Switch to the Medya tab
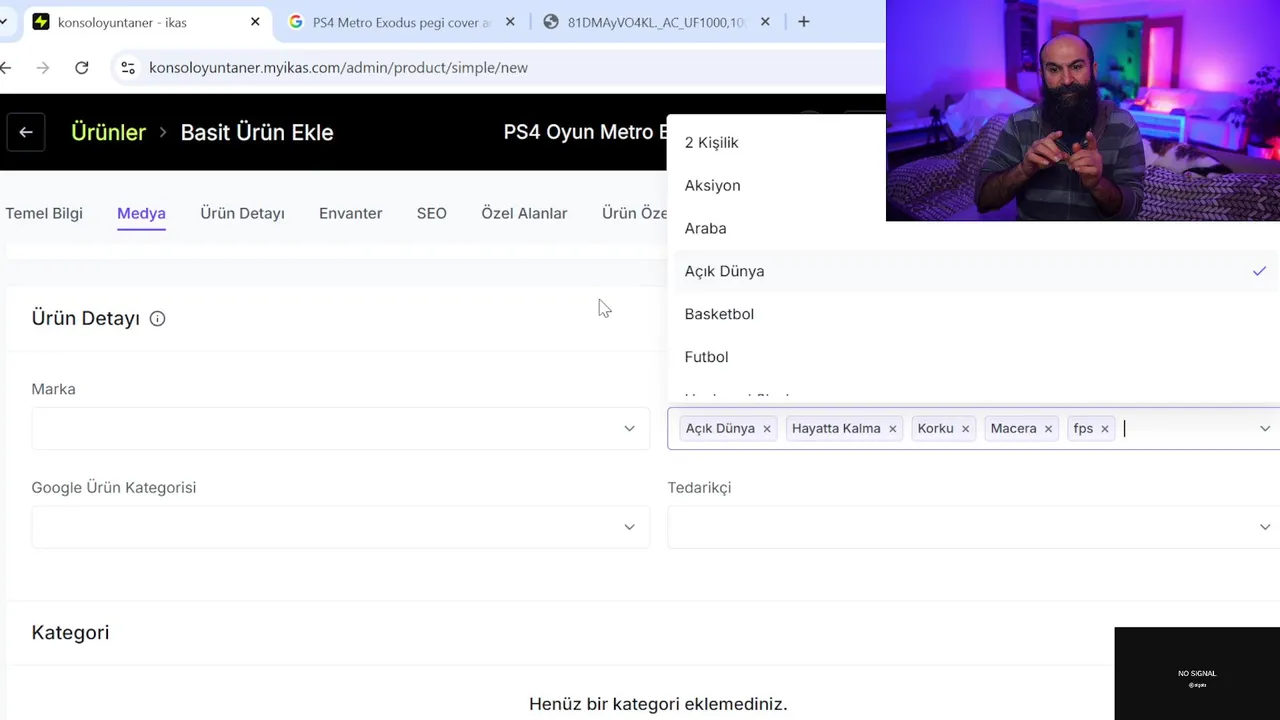The image size is (1280, 720). pos(141,213)
